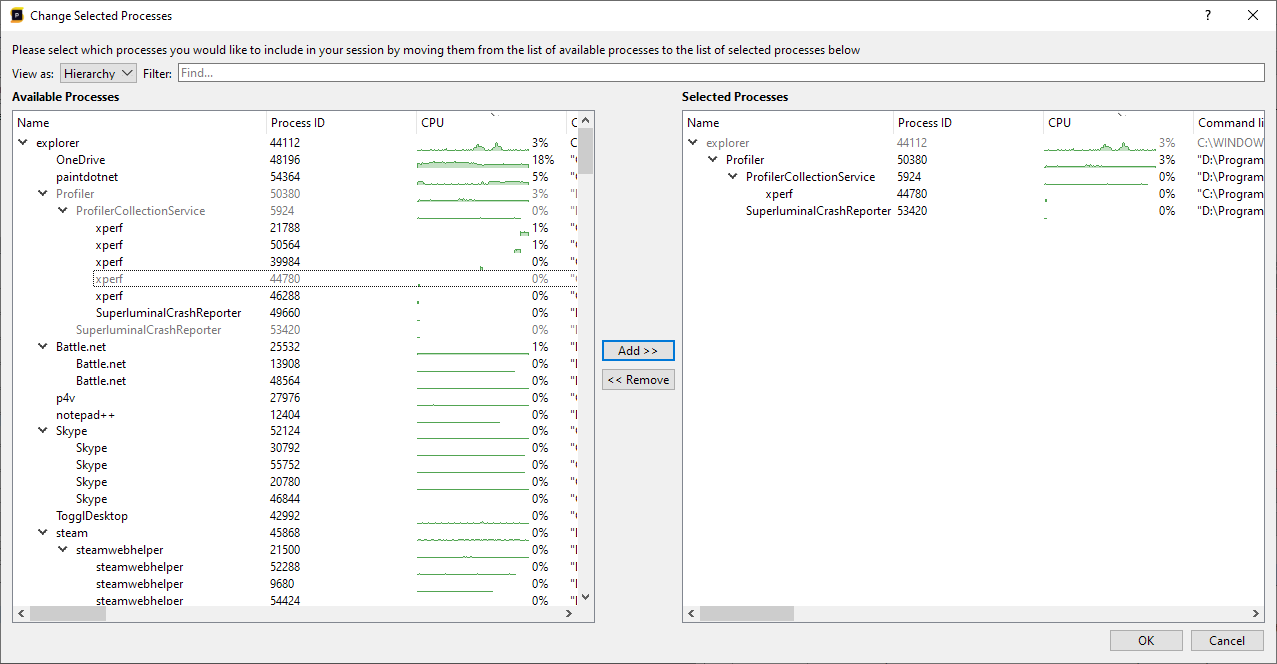Click the Superluminal app icon in title bar
Viewport: 1277px width, 664px height.
click(17, 16)
